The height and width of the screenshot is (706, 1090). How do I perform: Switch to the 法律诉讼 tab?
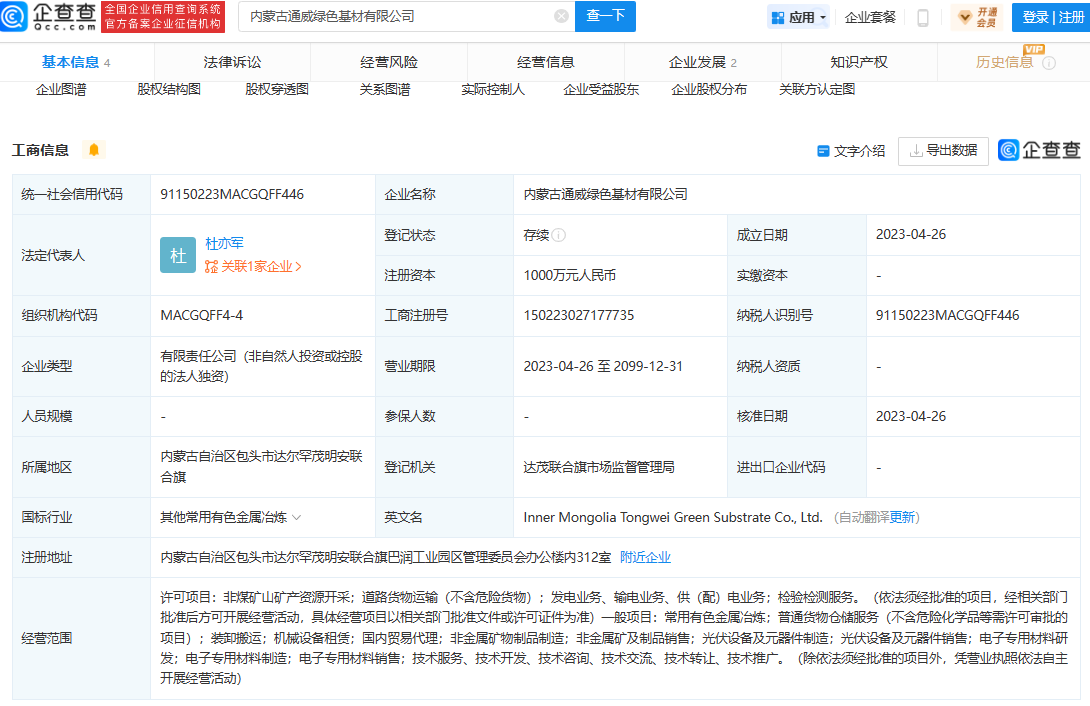coord(232,62)
